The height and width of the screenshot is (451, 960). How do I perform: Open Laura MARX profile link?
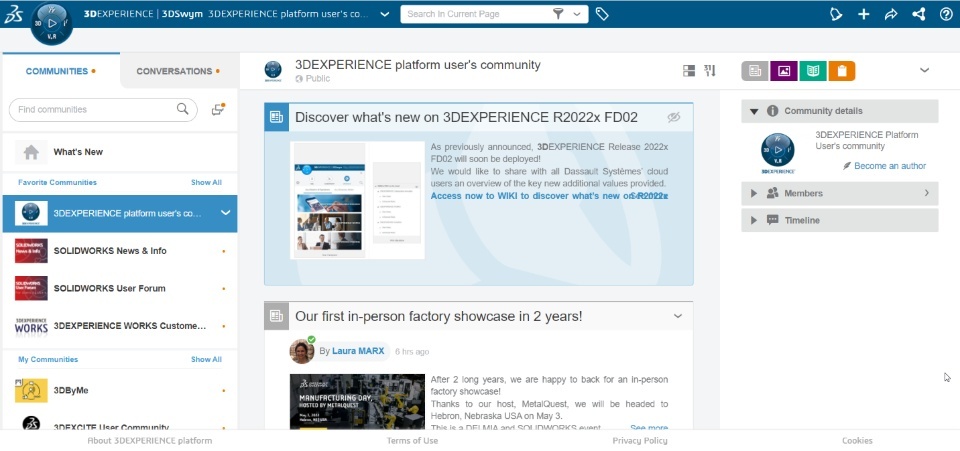(x=358, y=351)
